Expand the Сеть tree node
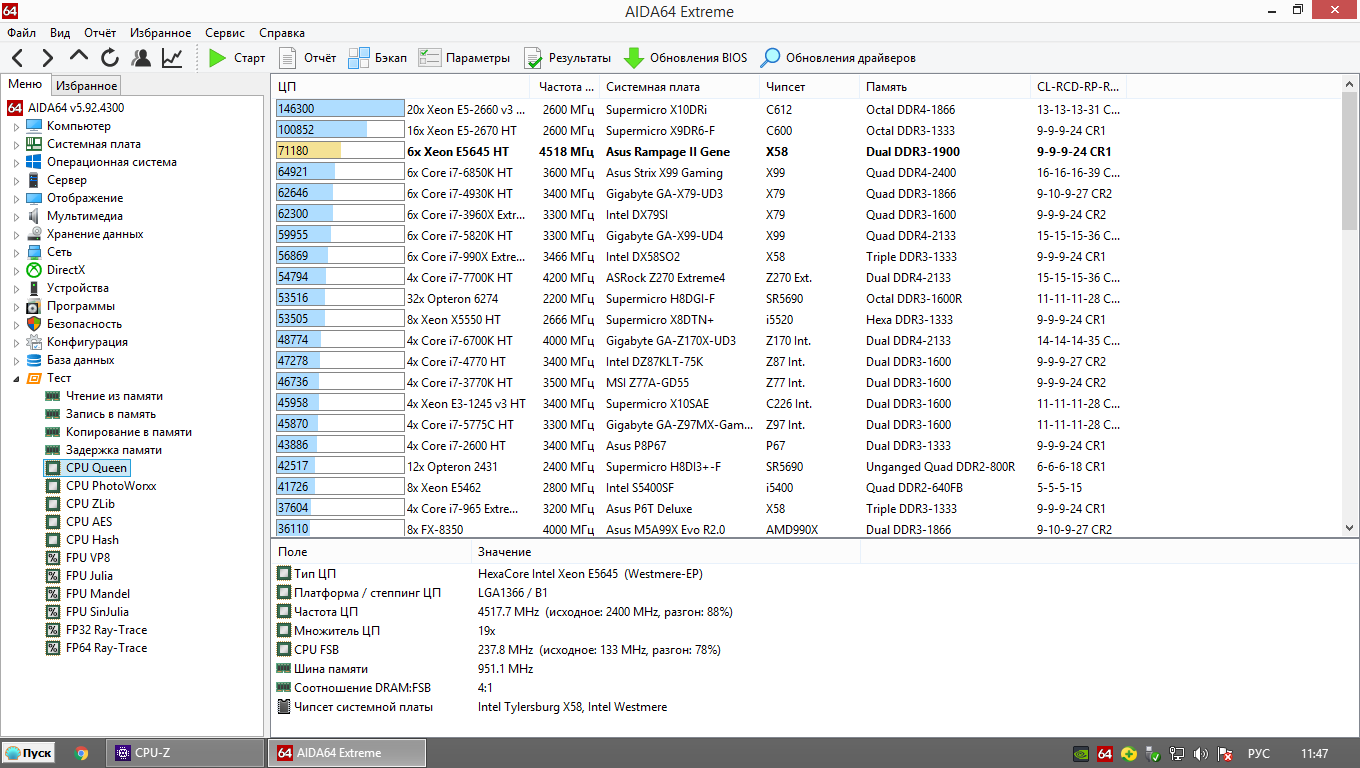Screen dimensions: 1360x768 16,253
